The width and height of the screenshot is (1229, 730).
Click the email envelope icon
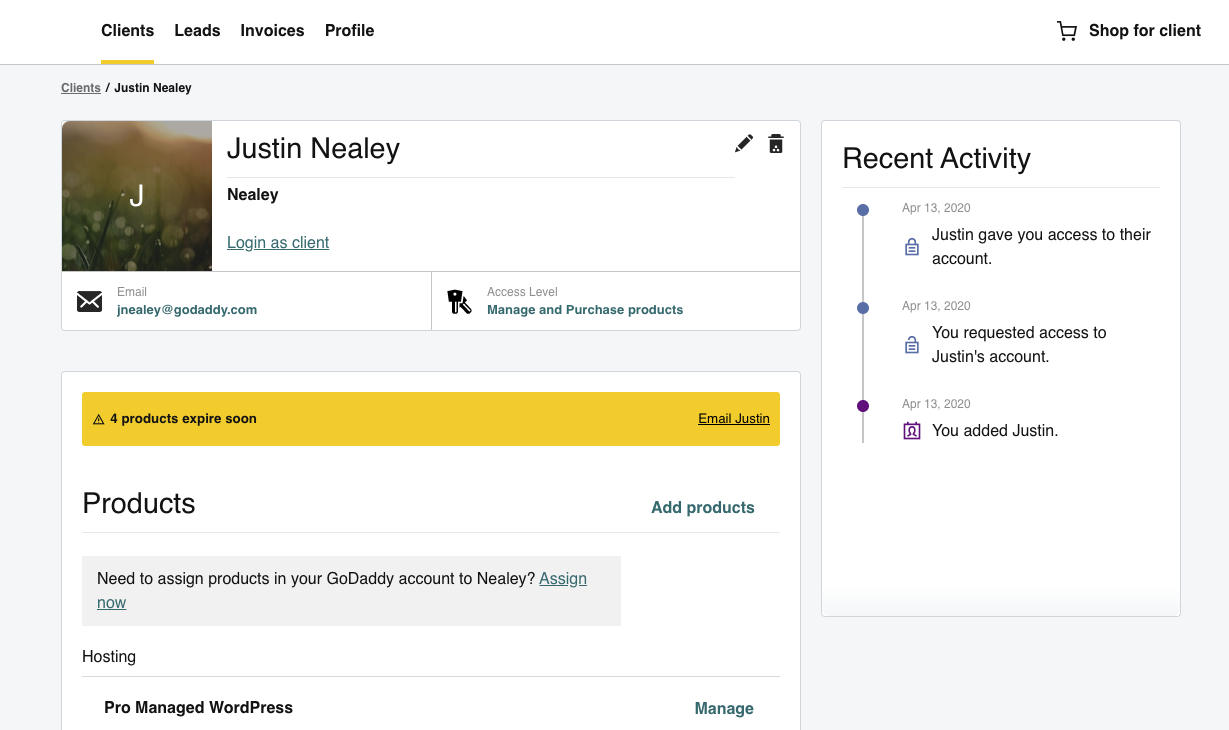(90, 301)
